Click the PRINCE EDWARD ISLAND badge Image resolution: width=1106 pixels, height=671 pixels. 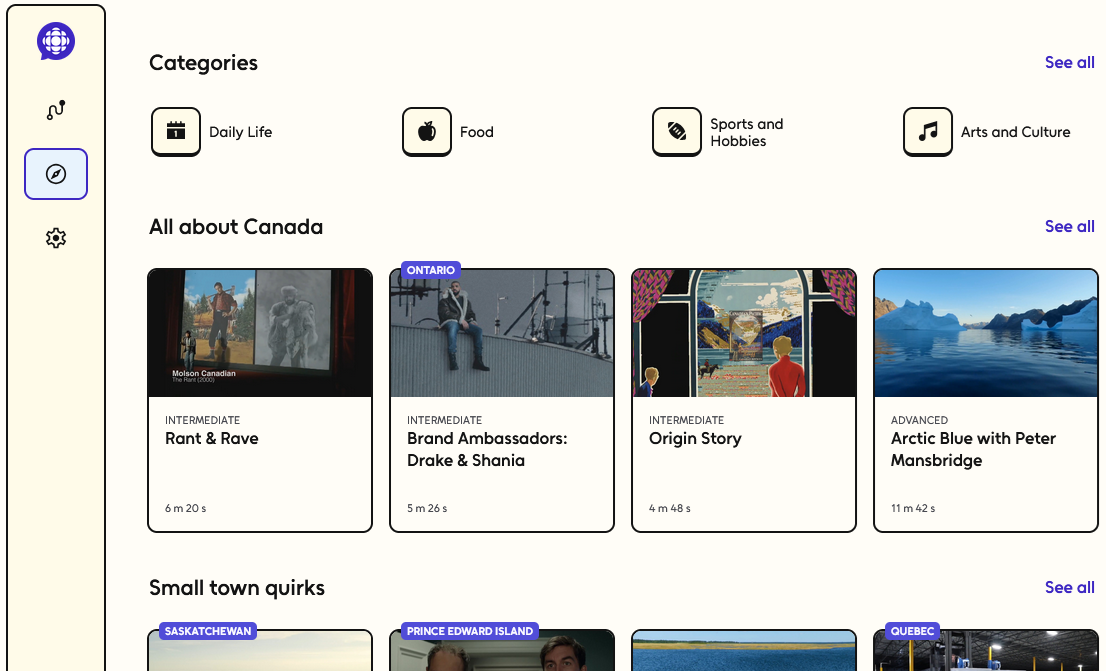tap(470, 631)
